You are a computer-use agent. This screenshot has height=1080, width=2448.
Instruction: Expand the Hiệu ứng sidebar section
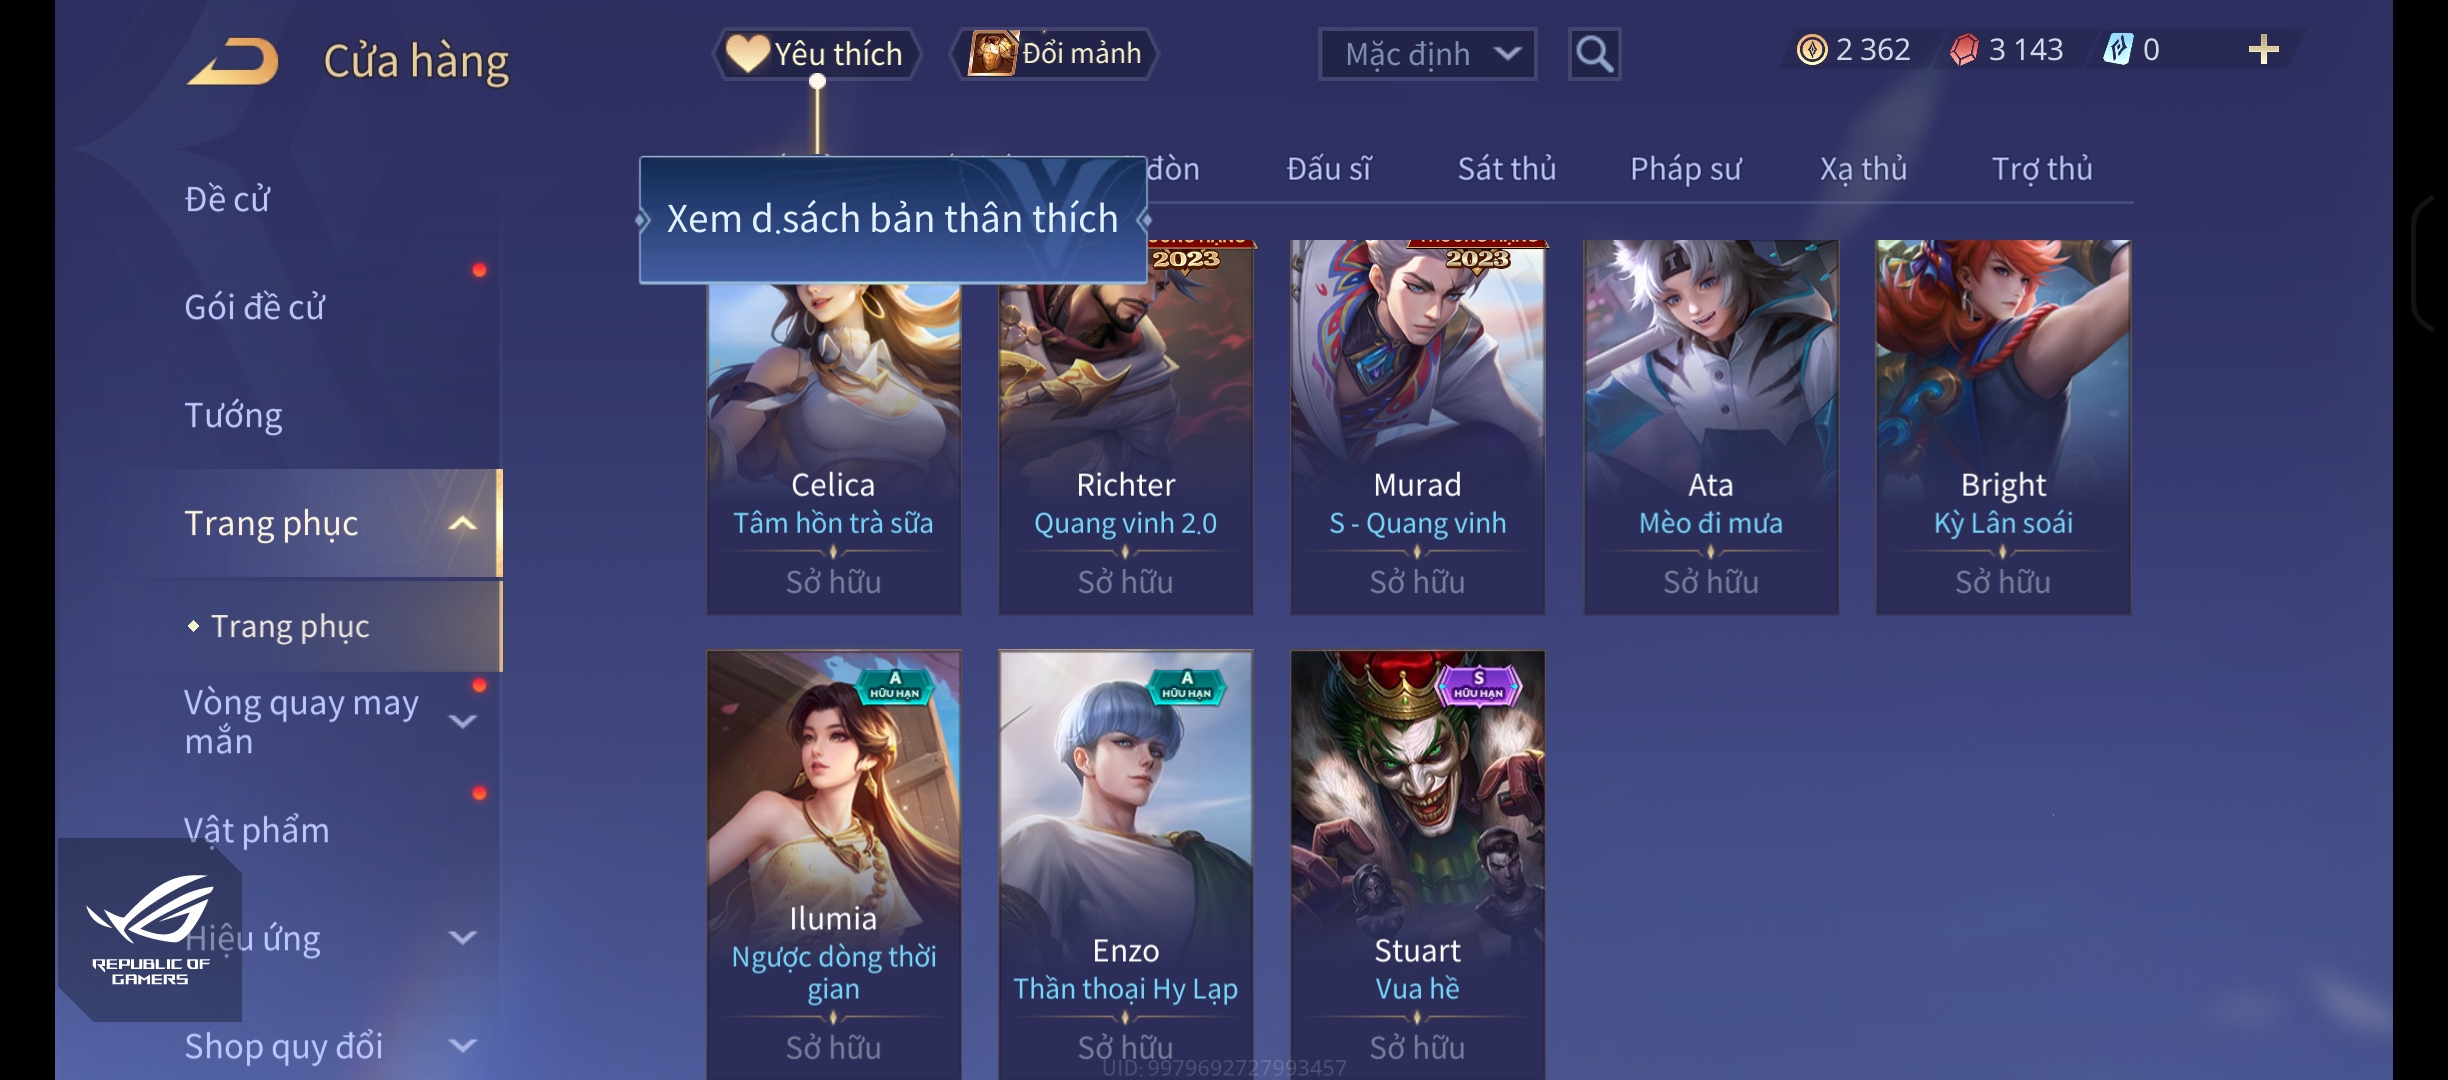pyautogui.click(x=462, y=937)
